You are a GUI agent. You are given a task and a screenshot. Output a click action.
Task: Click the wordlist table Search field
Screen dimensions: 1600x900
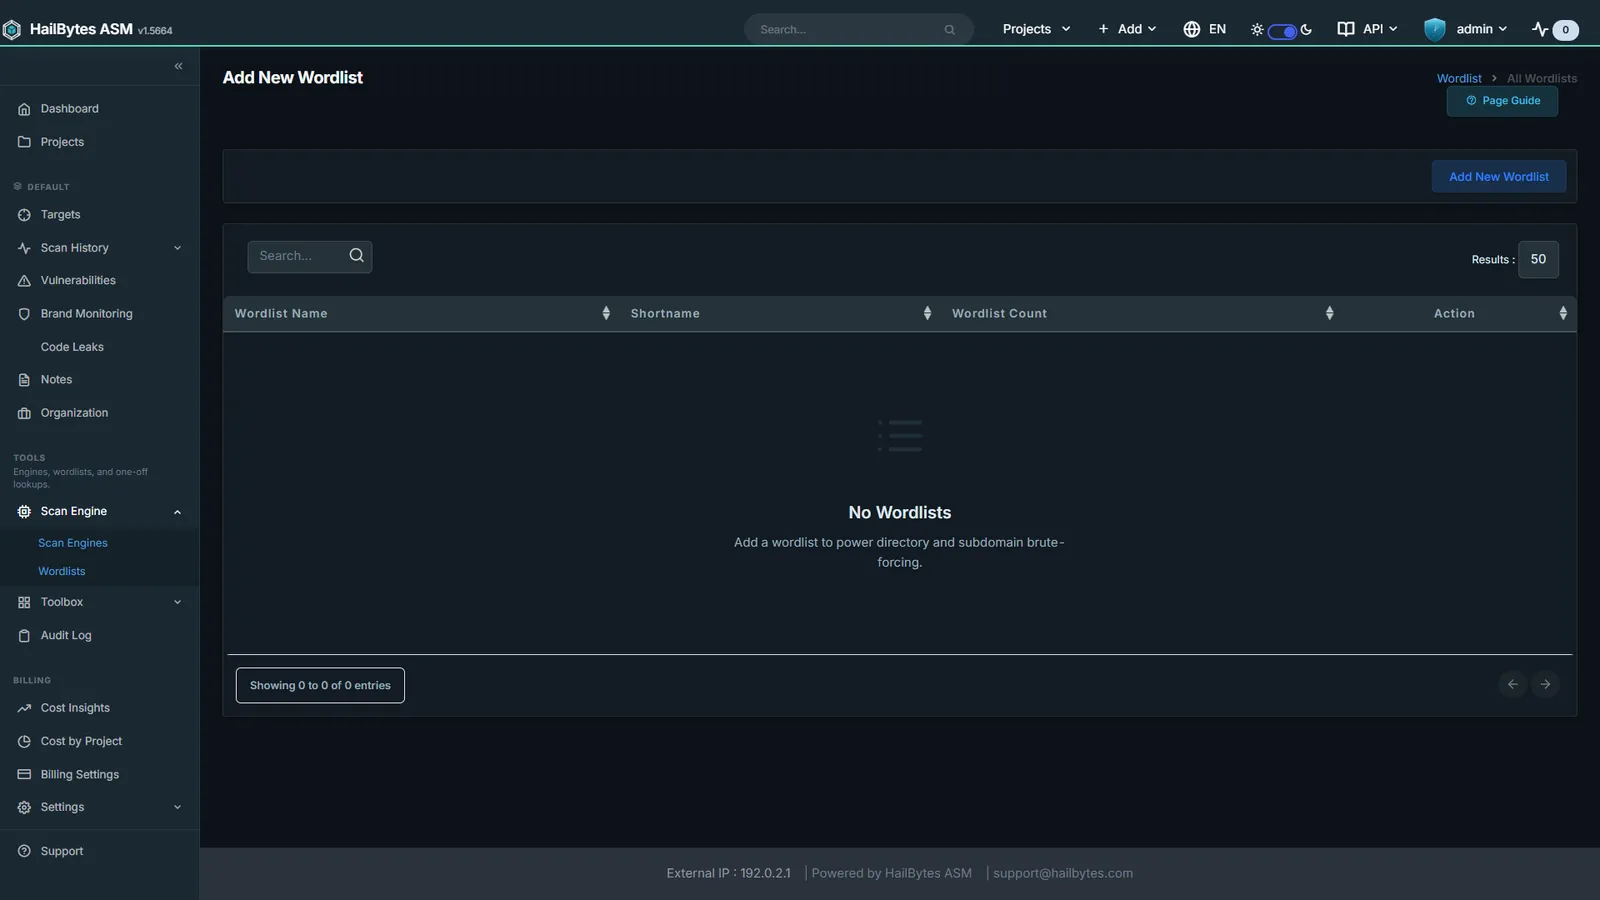click(310, 257)
